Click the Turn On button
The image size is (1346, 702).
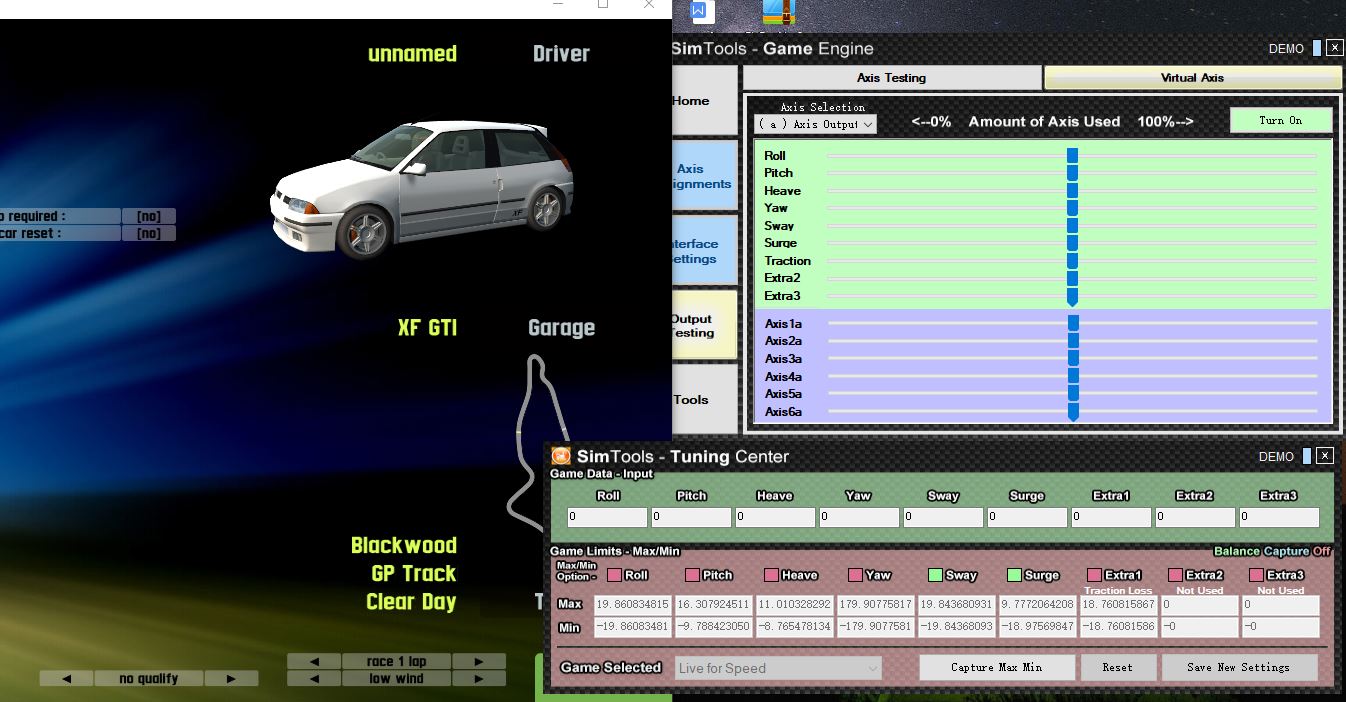point(1281,121)
